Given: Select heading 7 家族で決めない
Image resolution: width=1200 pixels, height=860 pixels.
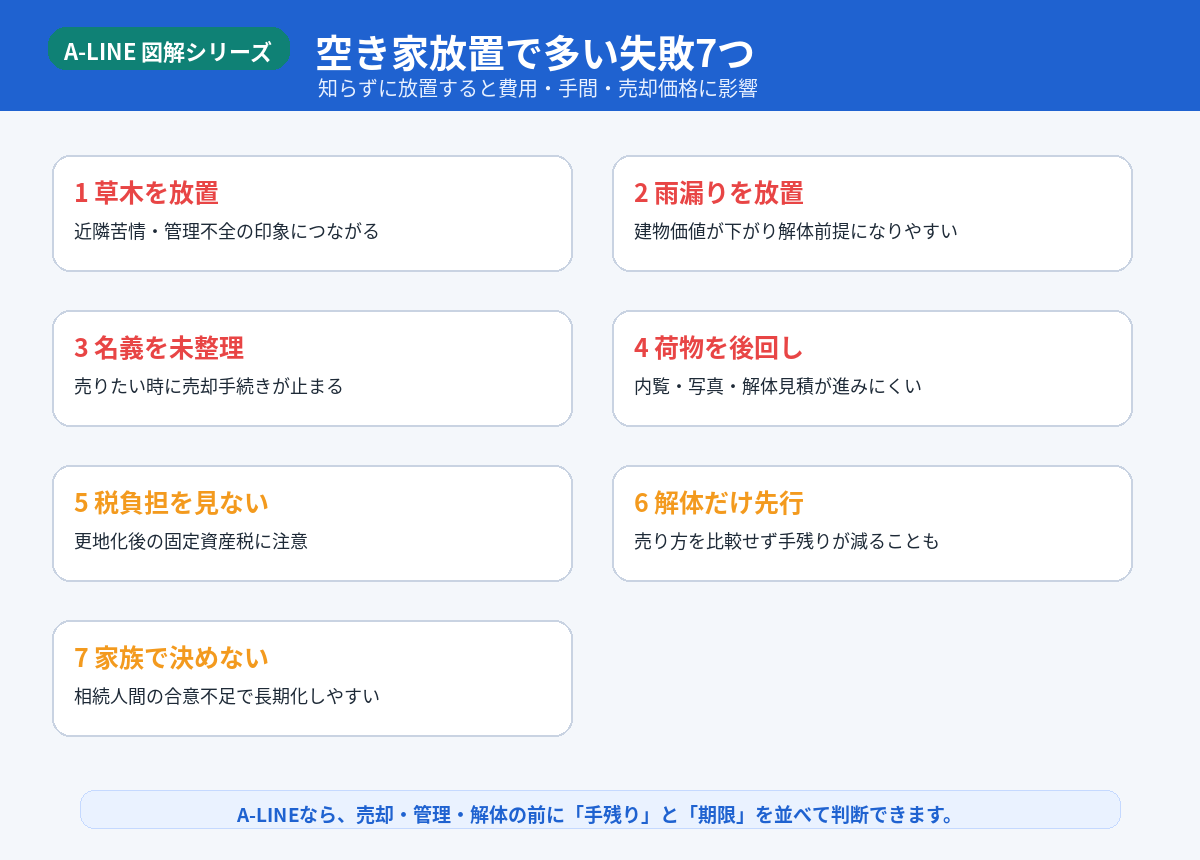Looking at the screenshot, I should click(x=171, y=658).
